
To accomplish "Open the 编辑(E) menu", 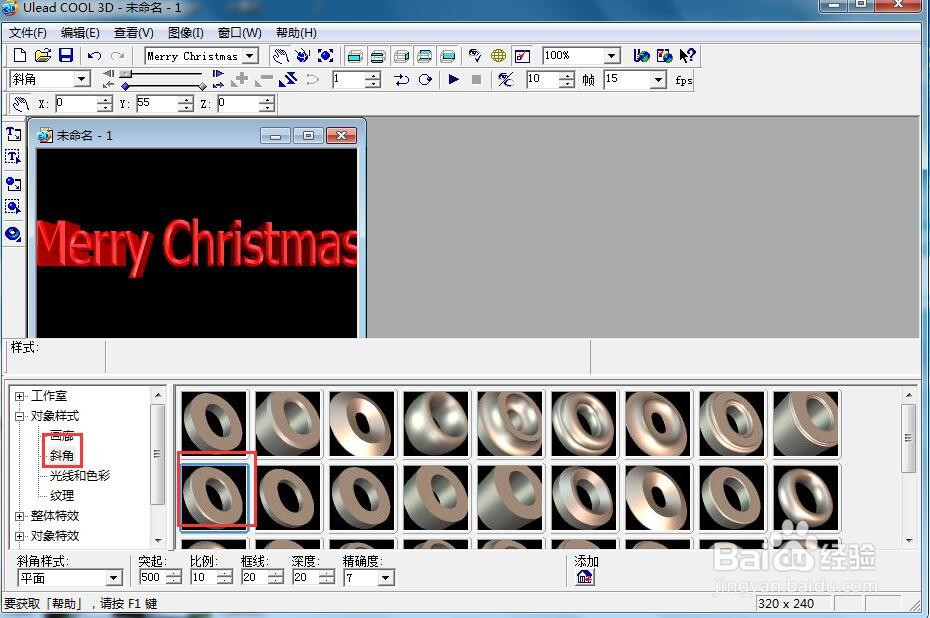I will pyautogui.click(x=80, y=33).
